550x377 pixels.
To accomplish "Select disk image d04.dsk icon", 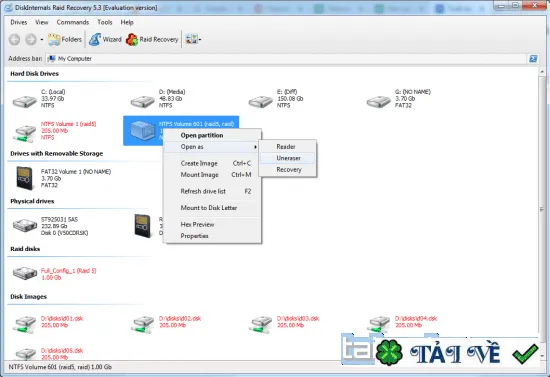I will (378, 324).
